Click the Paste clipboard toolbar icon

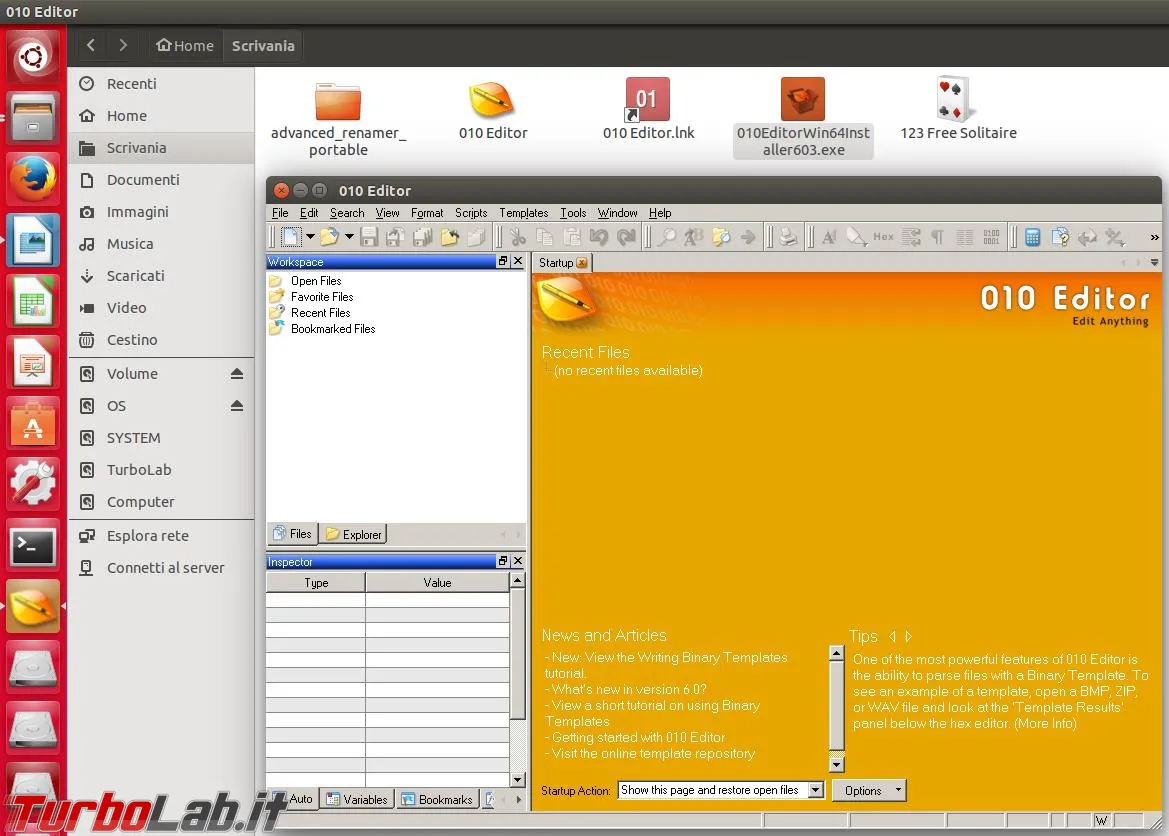(572, 237)
